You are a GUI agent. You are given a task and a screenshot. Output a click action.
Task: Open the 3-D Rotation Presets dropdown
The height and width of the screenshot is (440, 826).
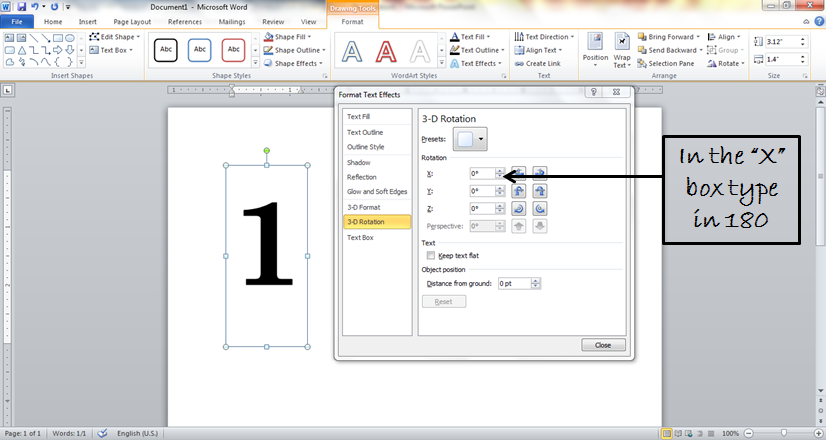coord(469,139)
